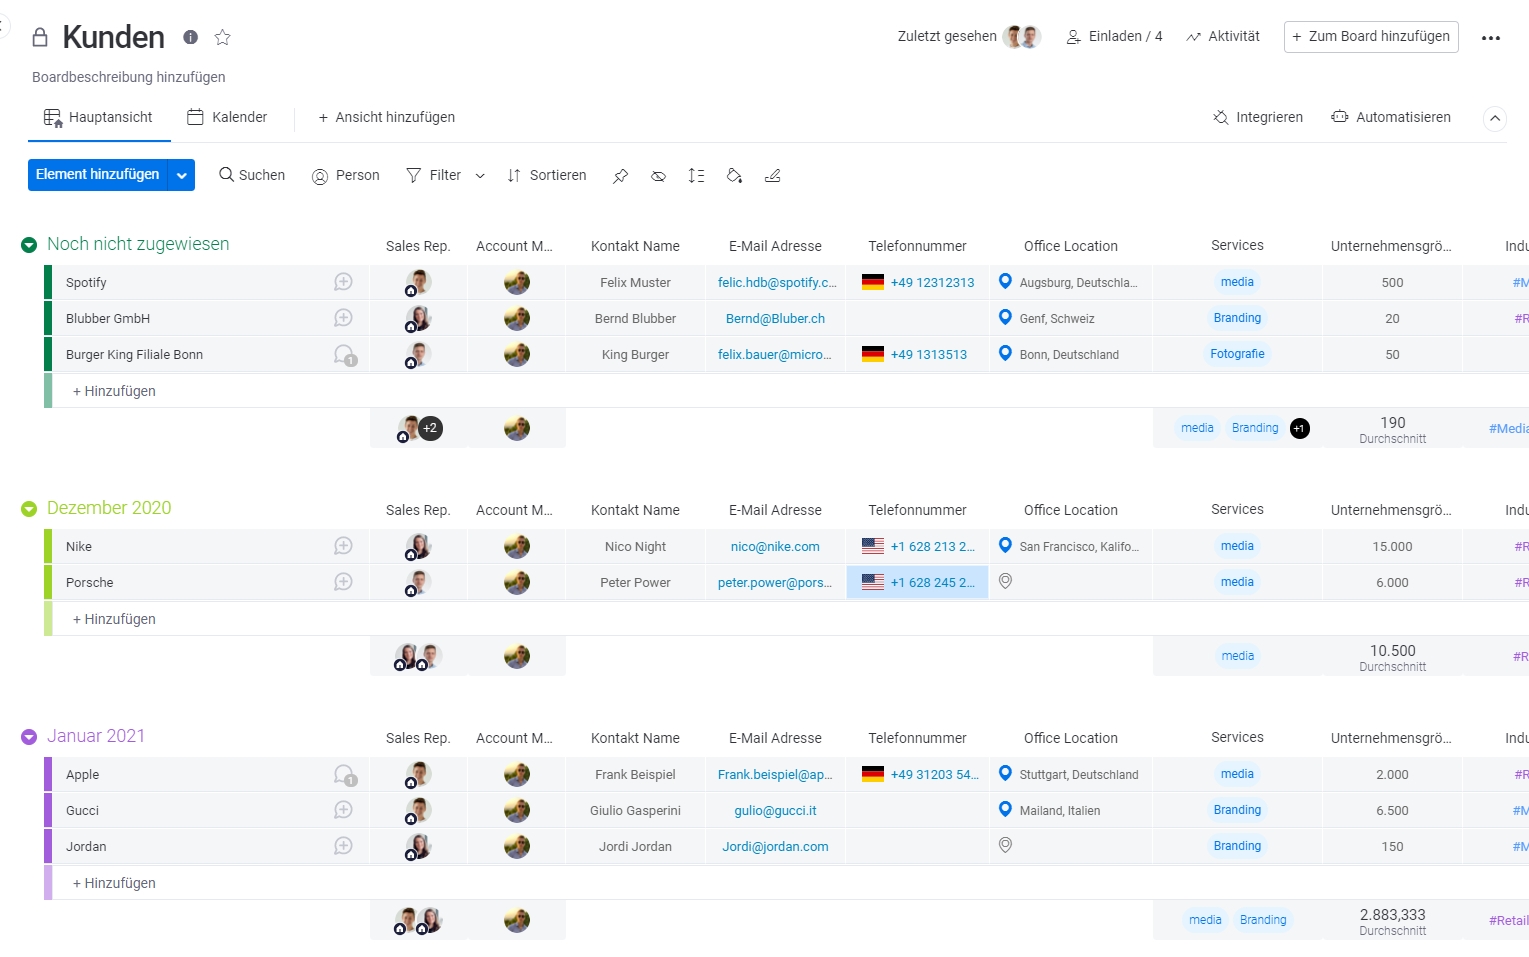Click the row height icon
Image resolution: width=1529 pixels, height=957 pixels.
click(x=696, y=176)
